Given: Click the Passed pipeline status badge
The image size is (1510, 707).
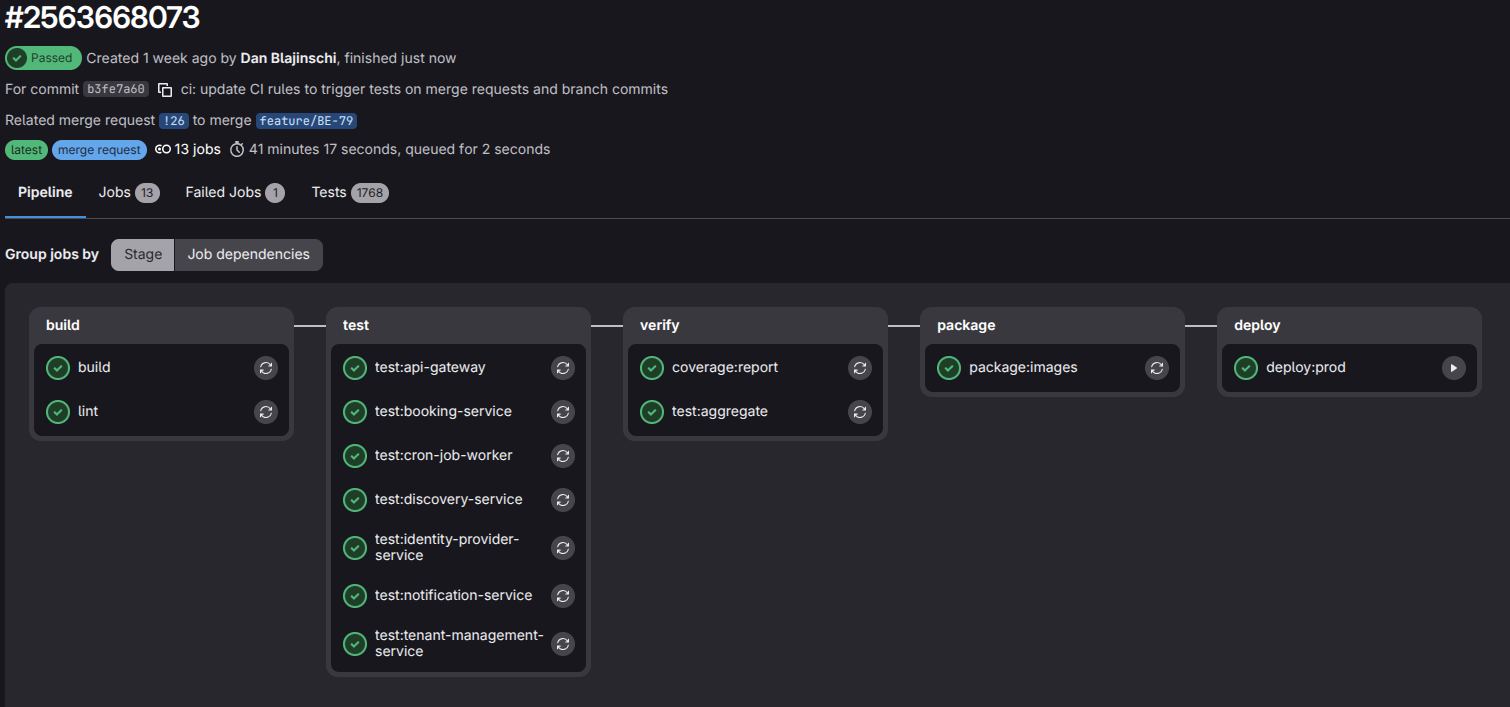Looking at the screenshot, I should [43, 58].
